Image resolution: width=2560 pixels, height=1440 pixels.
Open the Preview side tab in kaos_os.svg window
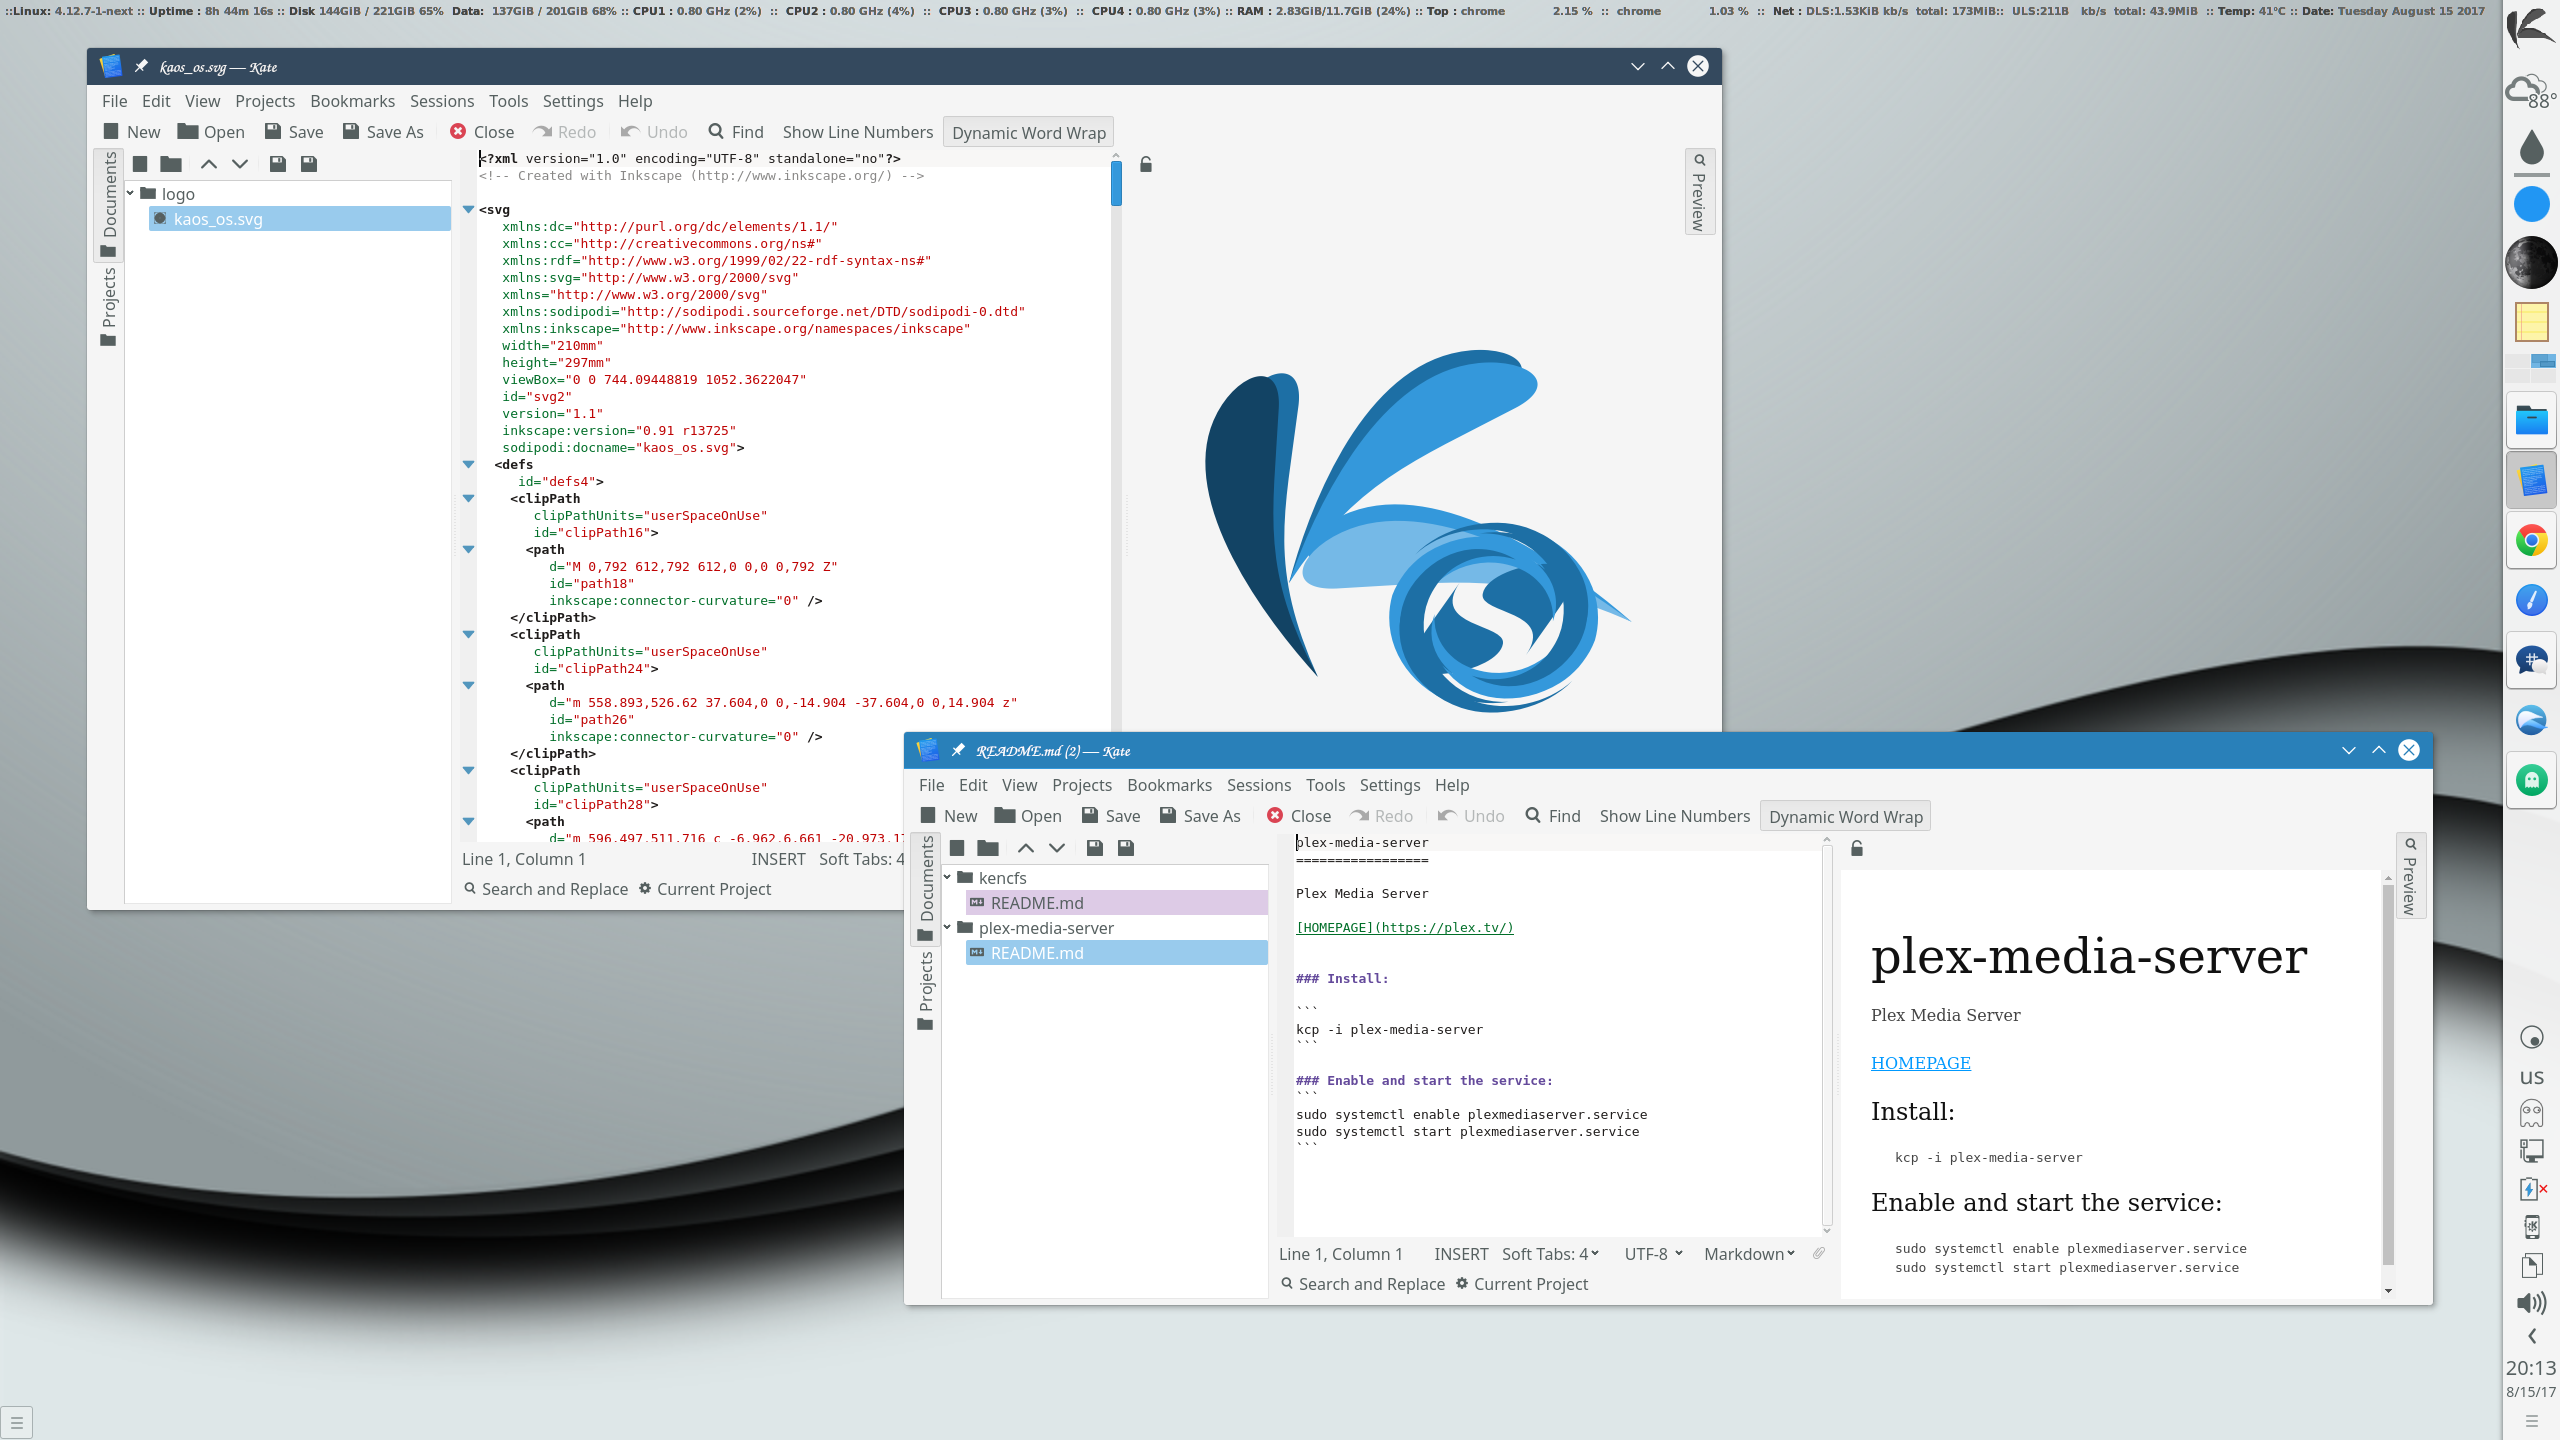click(x=1699, y=192)
